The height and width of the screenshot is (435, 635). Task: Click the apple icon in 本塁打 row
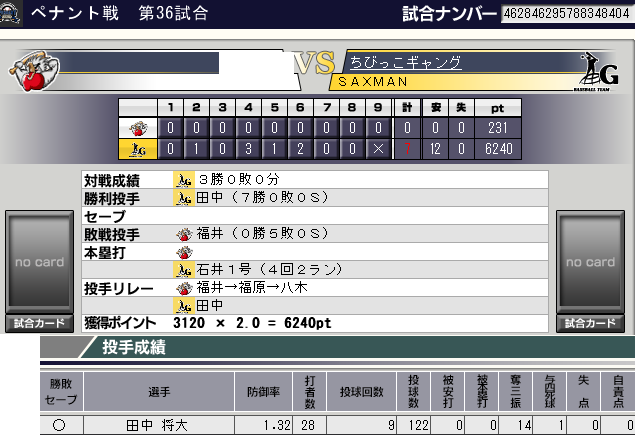(x=184, y=252)
